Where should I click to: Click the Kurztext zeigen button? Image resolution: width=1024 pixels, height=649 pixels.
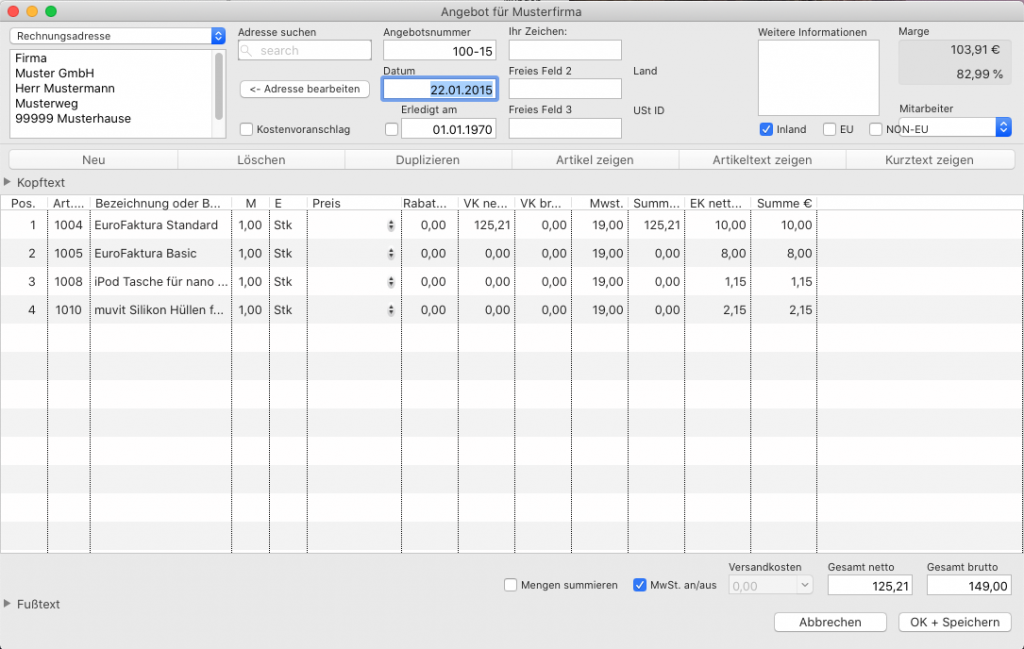929,160
